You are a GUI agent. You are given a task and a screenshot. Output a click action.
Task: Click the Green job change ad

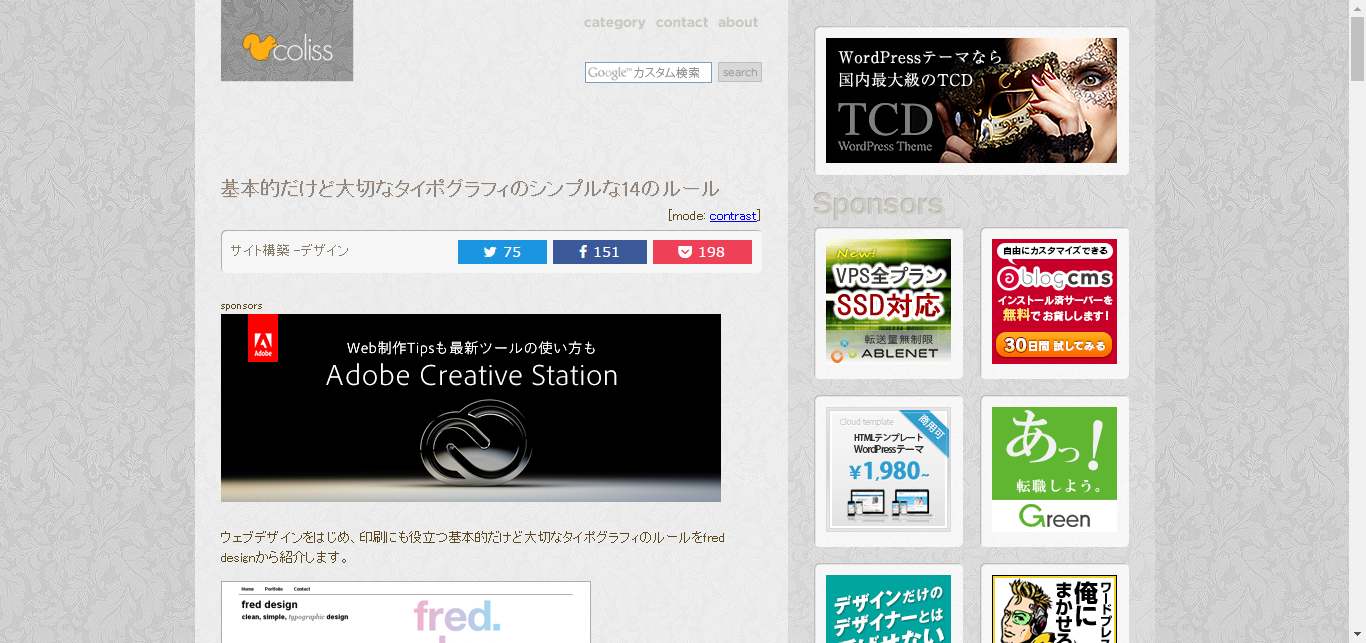coord(1054,470)
